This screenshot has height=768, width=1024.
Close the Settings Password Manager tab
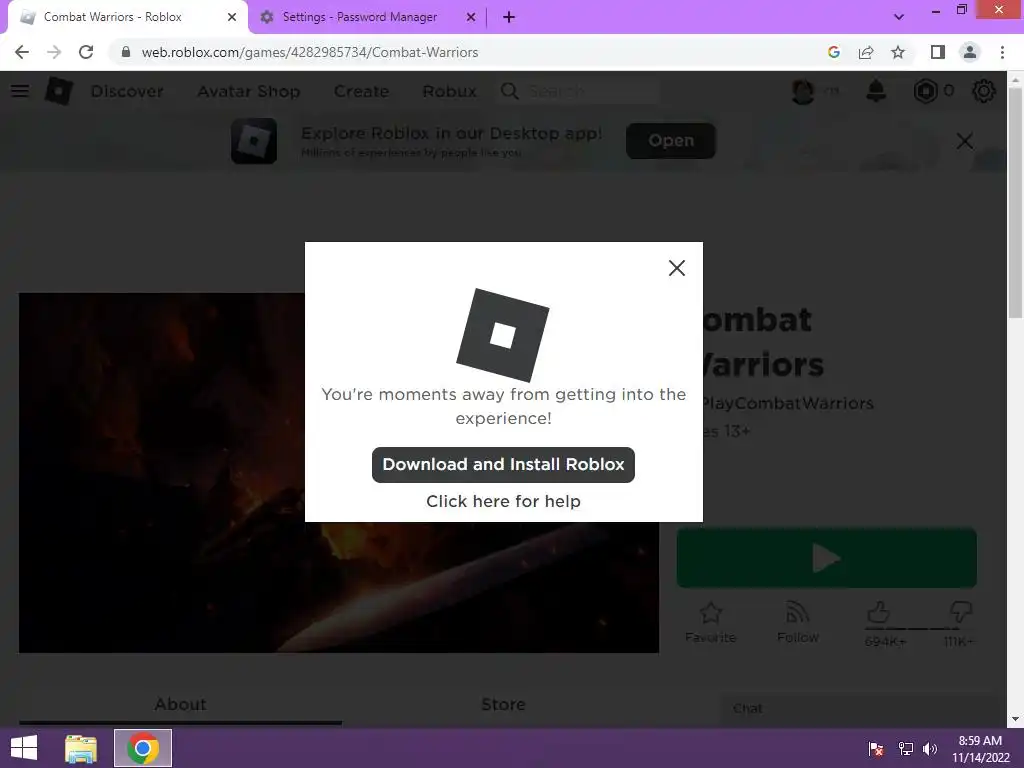pyautogui.click(x=471, y=17)
